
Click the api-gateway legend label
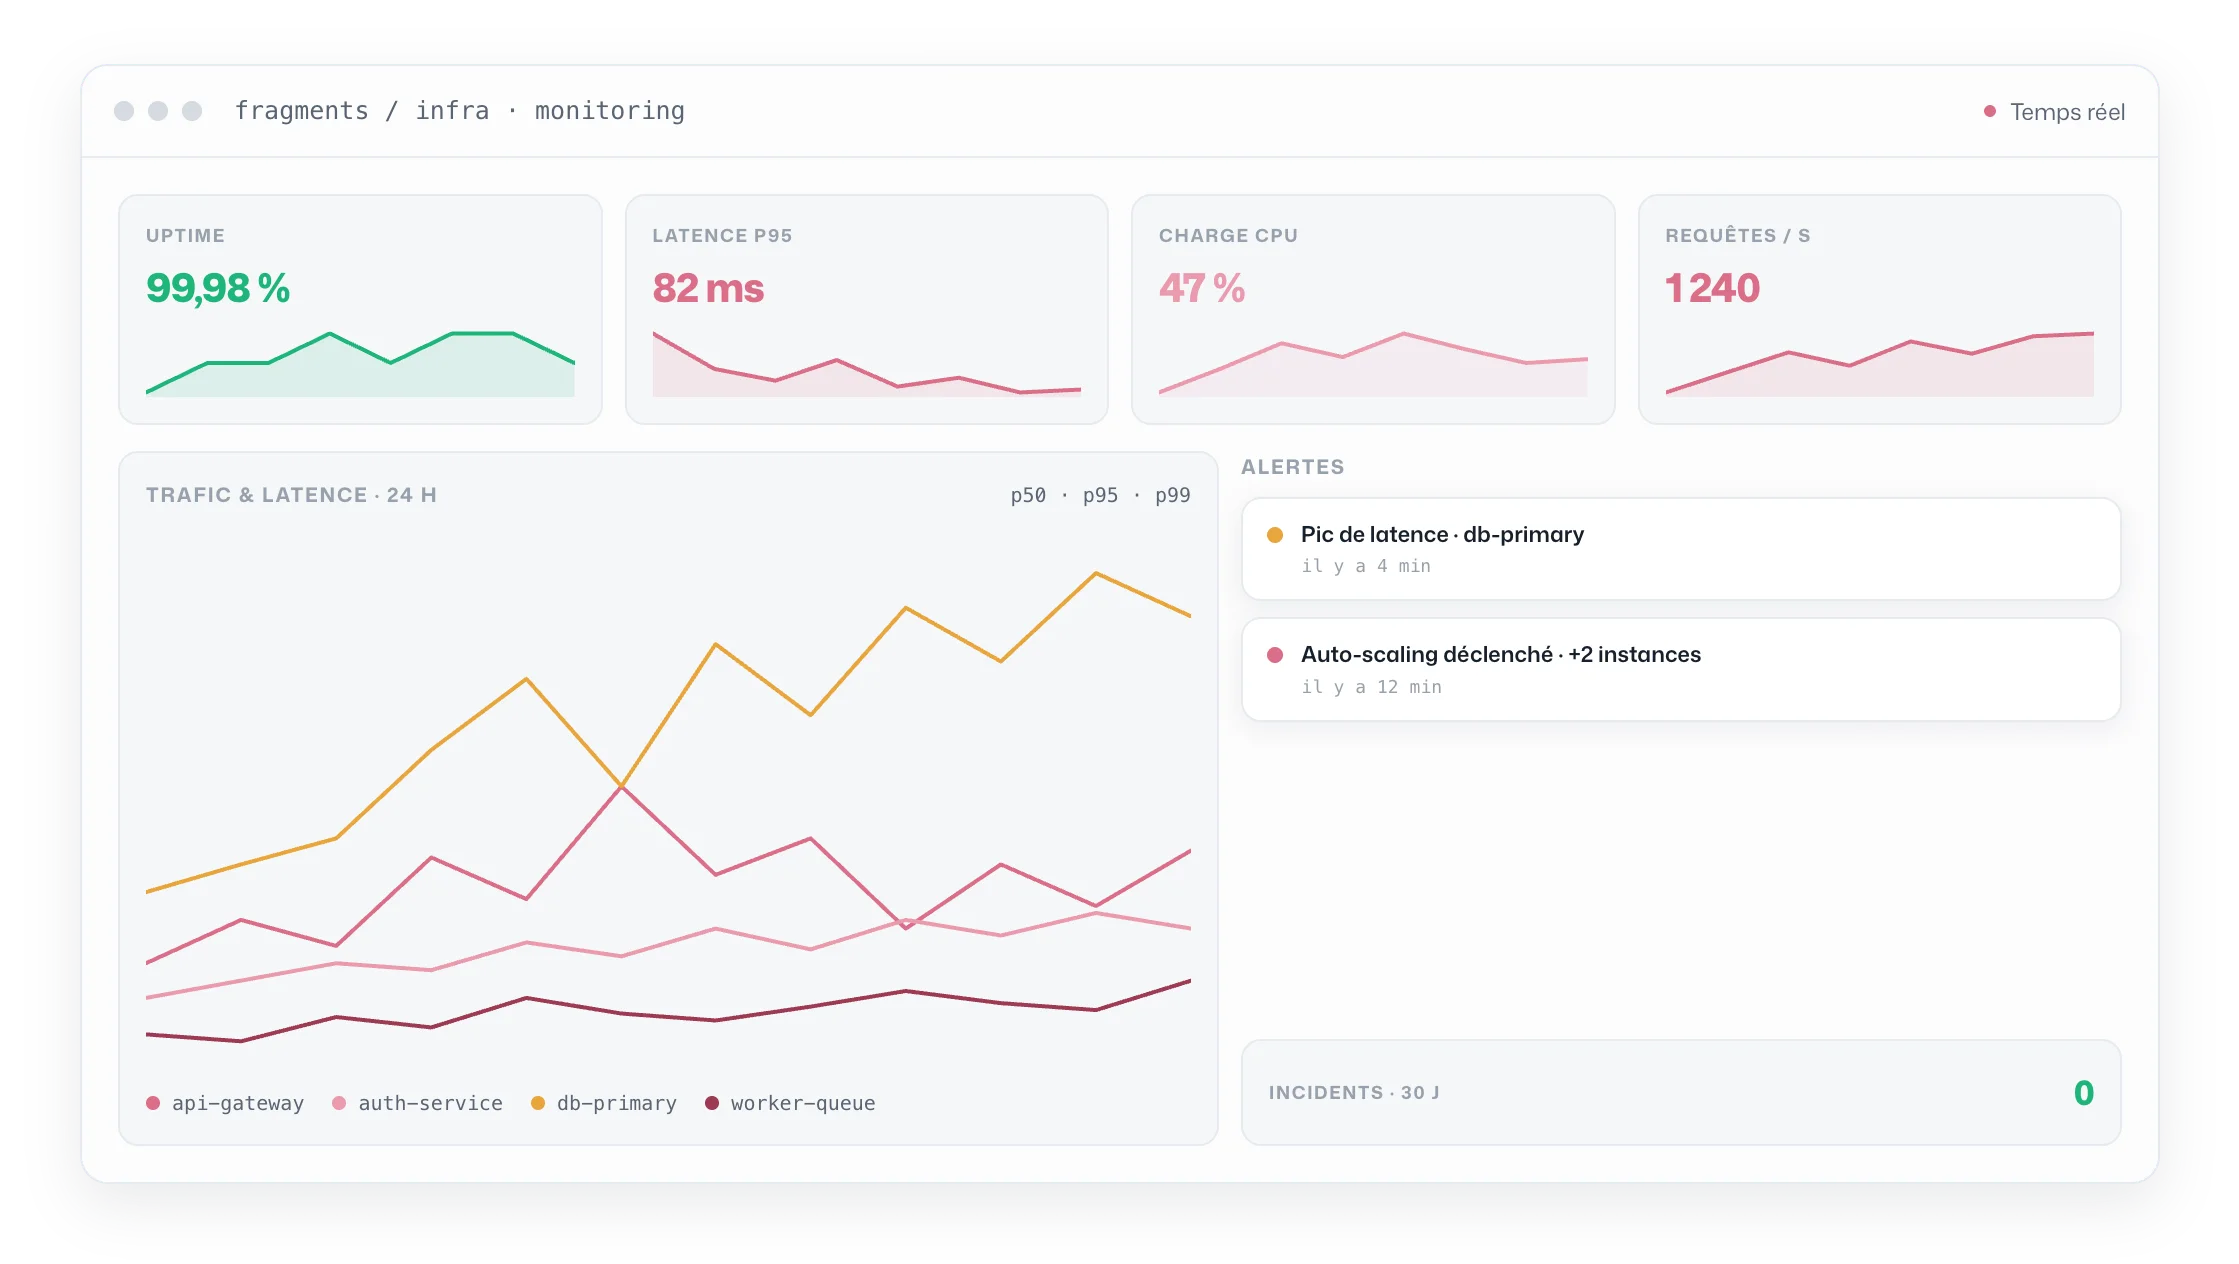coord(238,1103)
